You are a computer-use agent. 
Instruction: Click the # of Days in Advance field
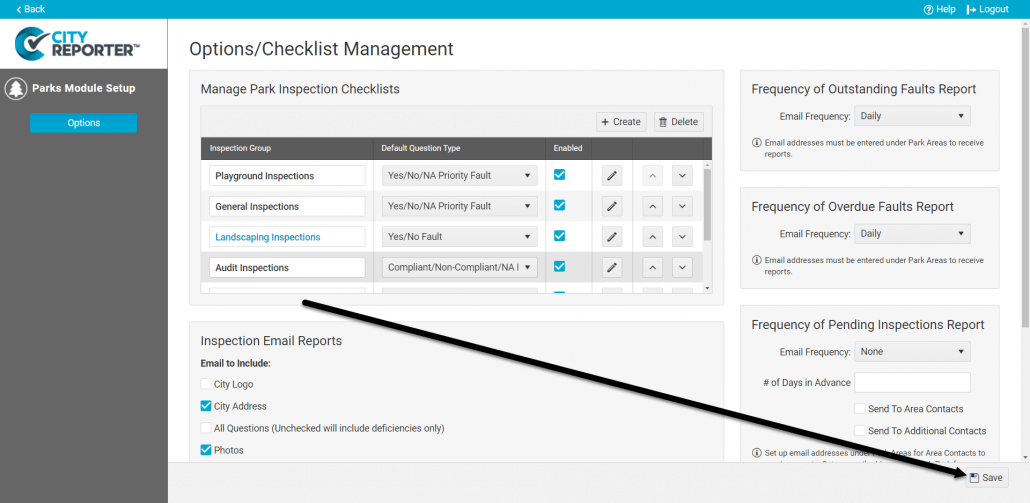pyautogui.click(x=912, y=383)
